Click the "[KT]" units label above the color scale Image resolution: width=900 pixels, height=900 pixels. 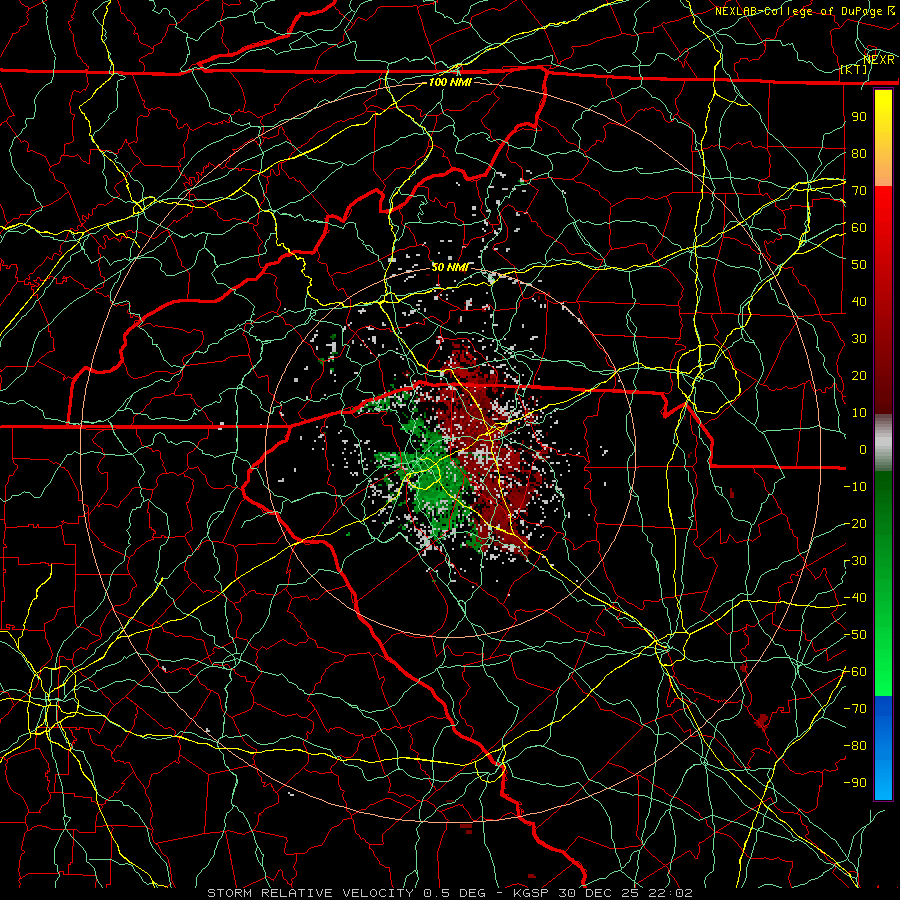[854, 69]
